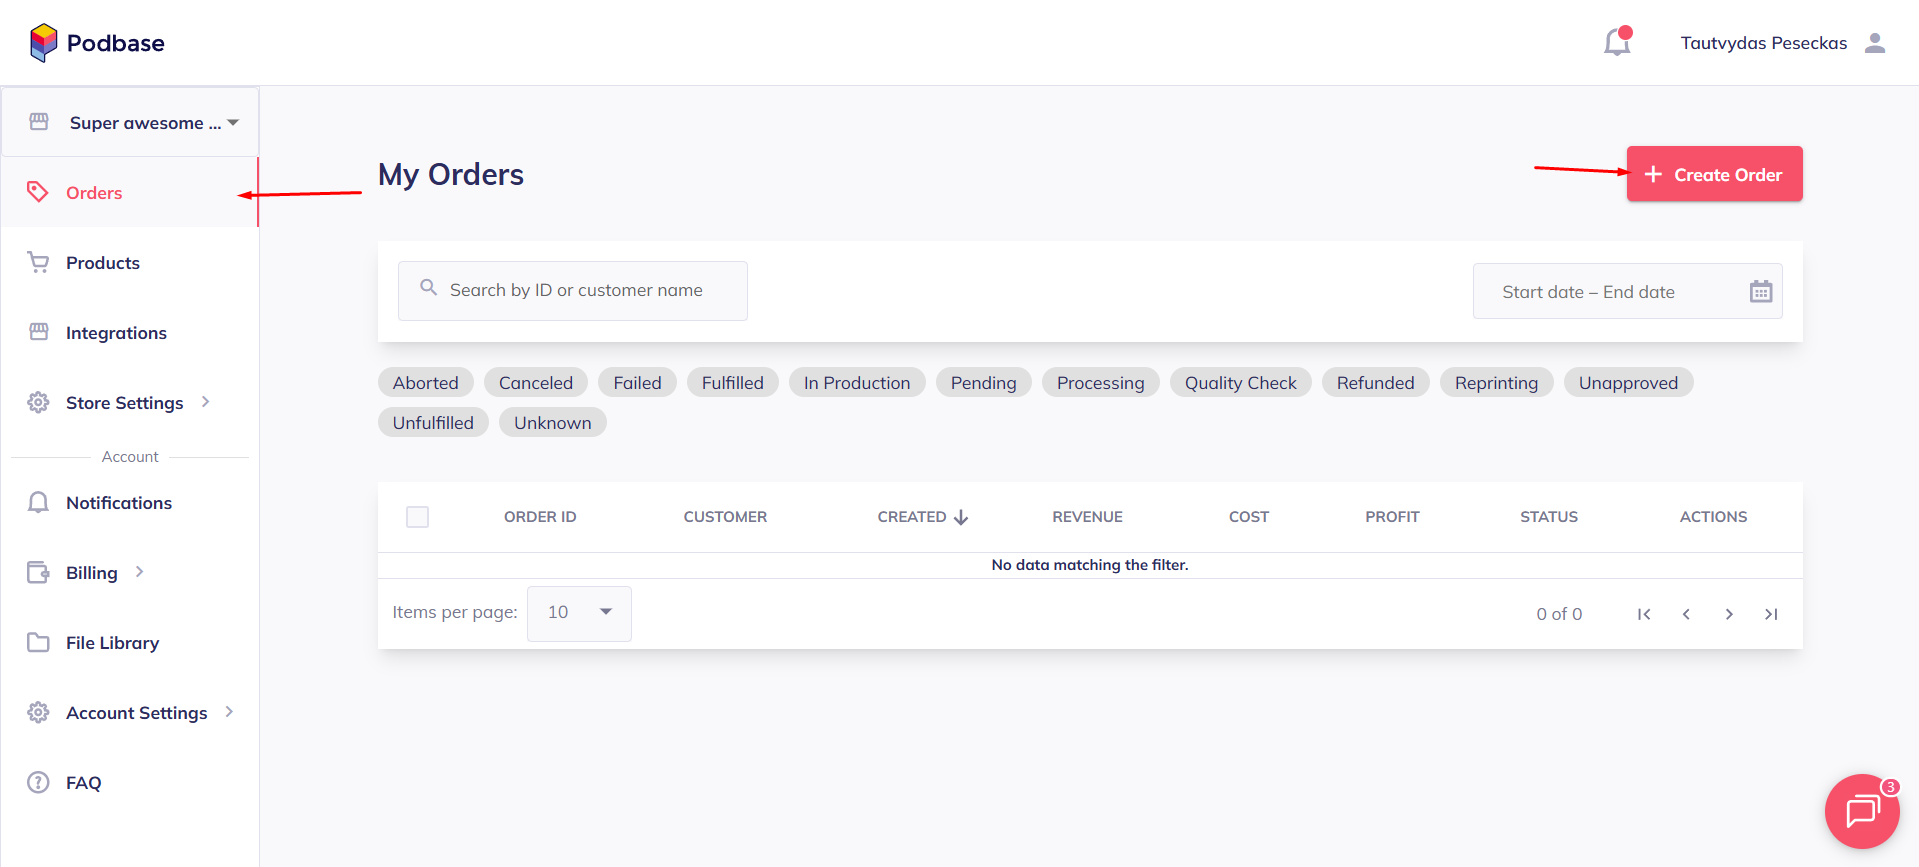This screenshot has width=1919, height=867.
Task: Expand the Store Settings submenu
Action: pyautogui.click(x=124, y=403)
